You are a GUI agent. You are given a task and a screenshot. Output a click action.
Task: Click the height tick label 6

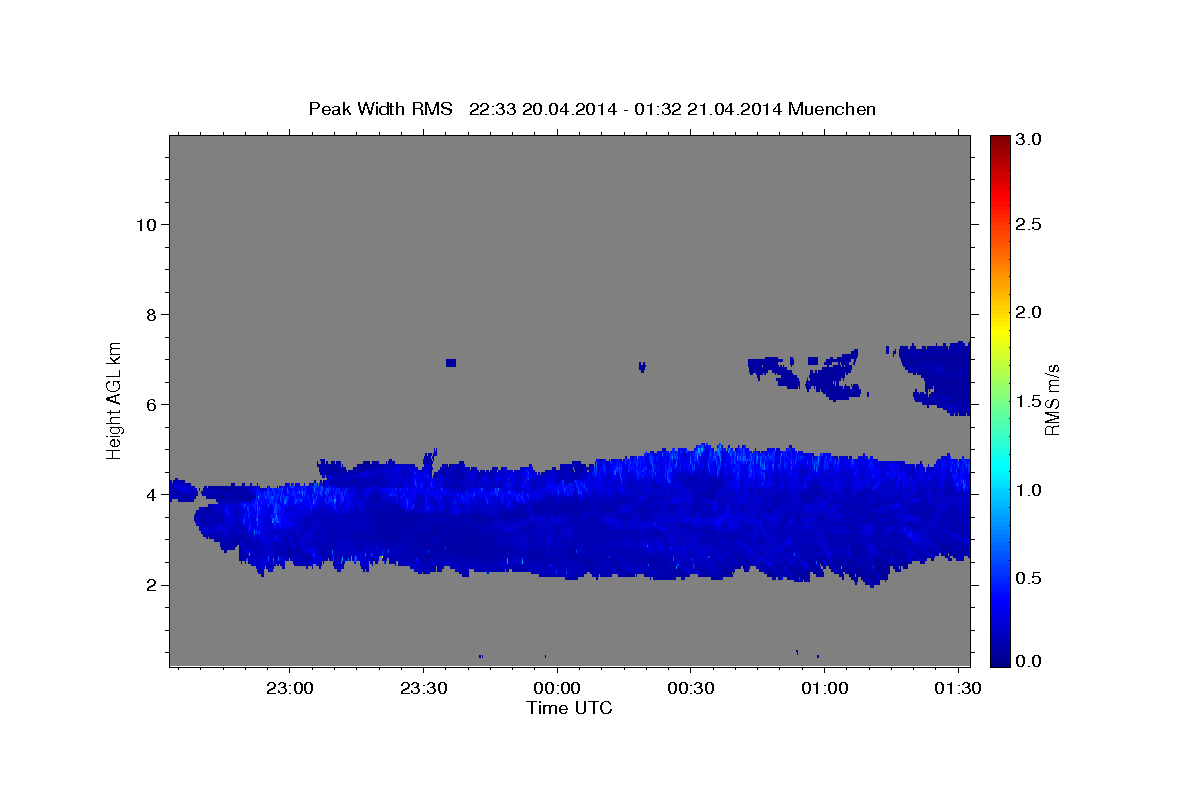152,404
